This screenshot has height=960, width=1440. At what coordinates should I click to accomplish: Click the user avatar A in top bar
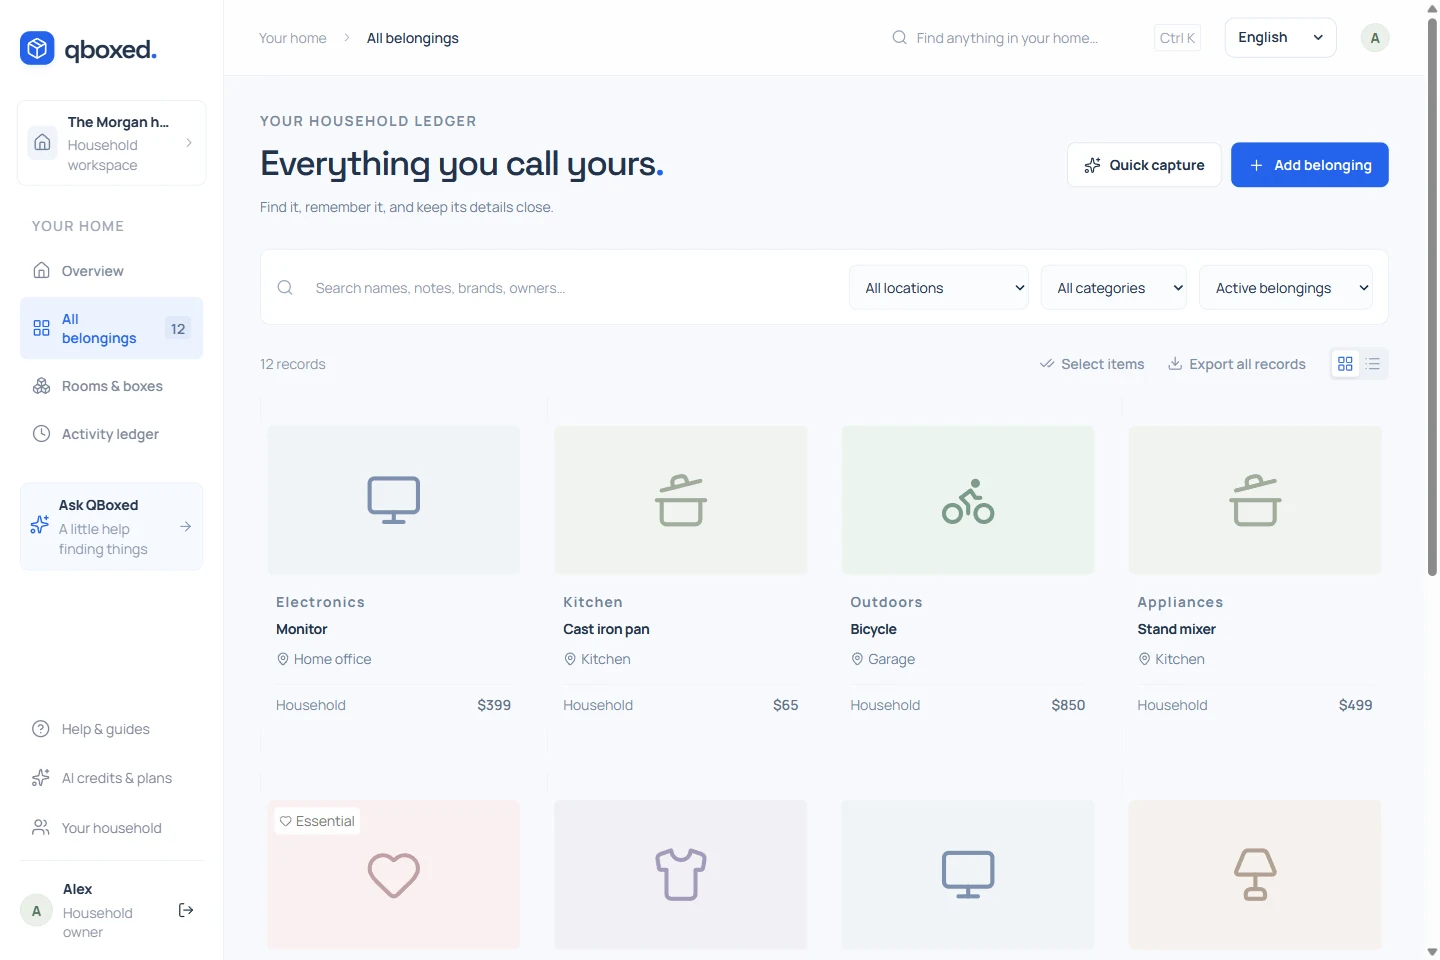[1375, 38]
